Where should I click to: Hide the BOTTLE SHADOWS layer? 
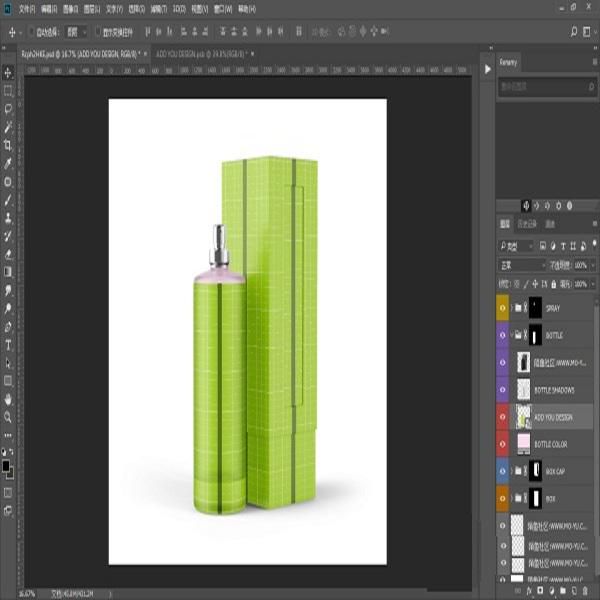(502, 390)
